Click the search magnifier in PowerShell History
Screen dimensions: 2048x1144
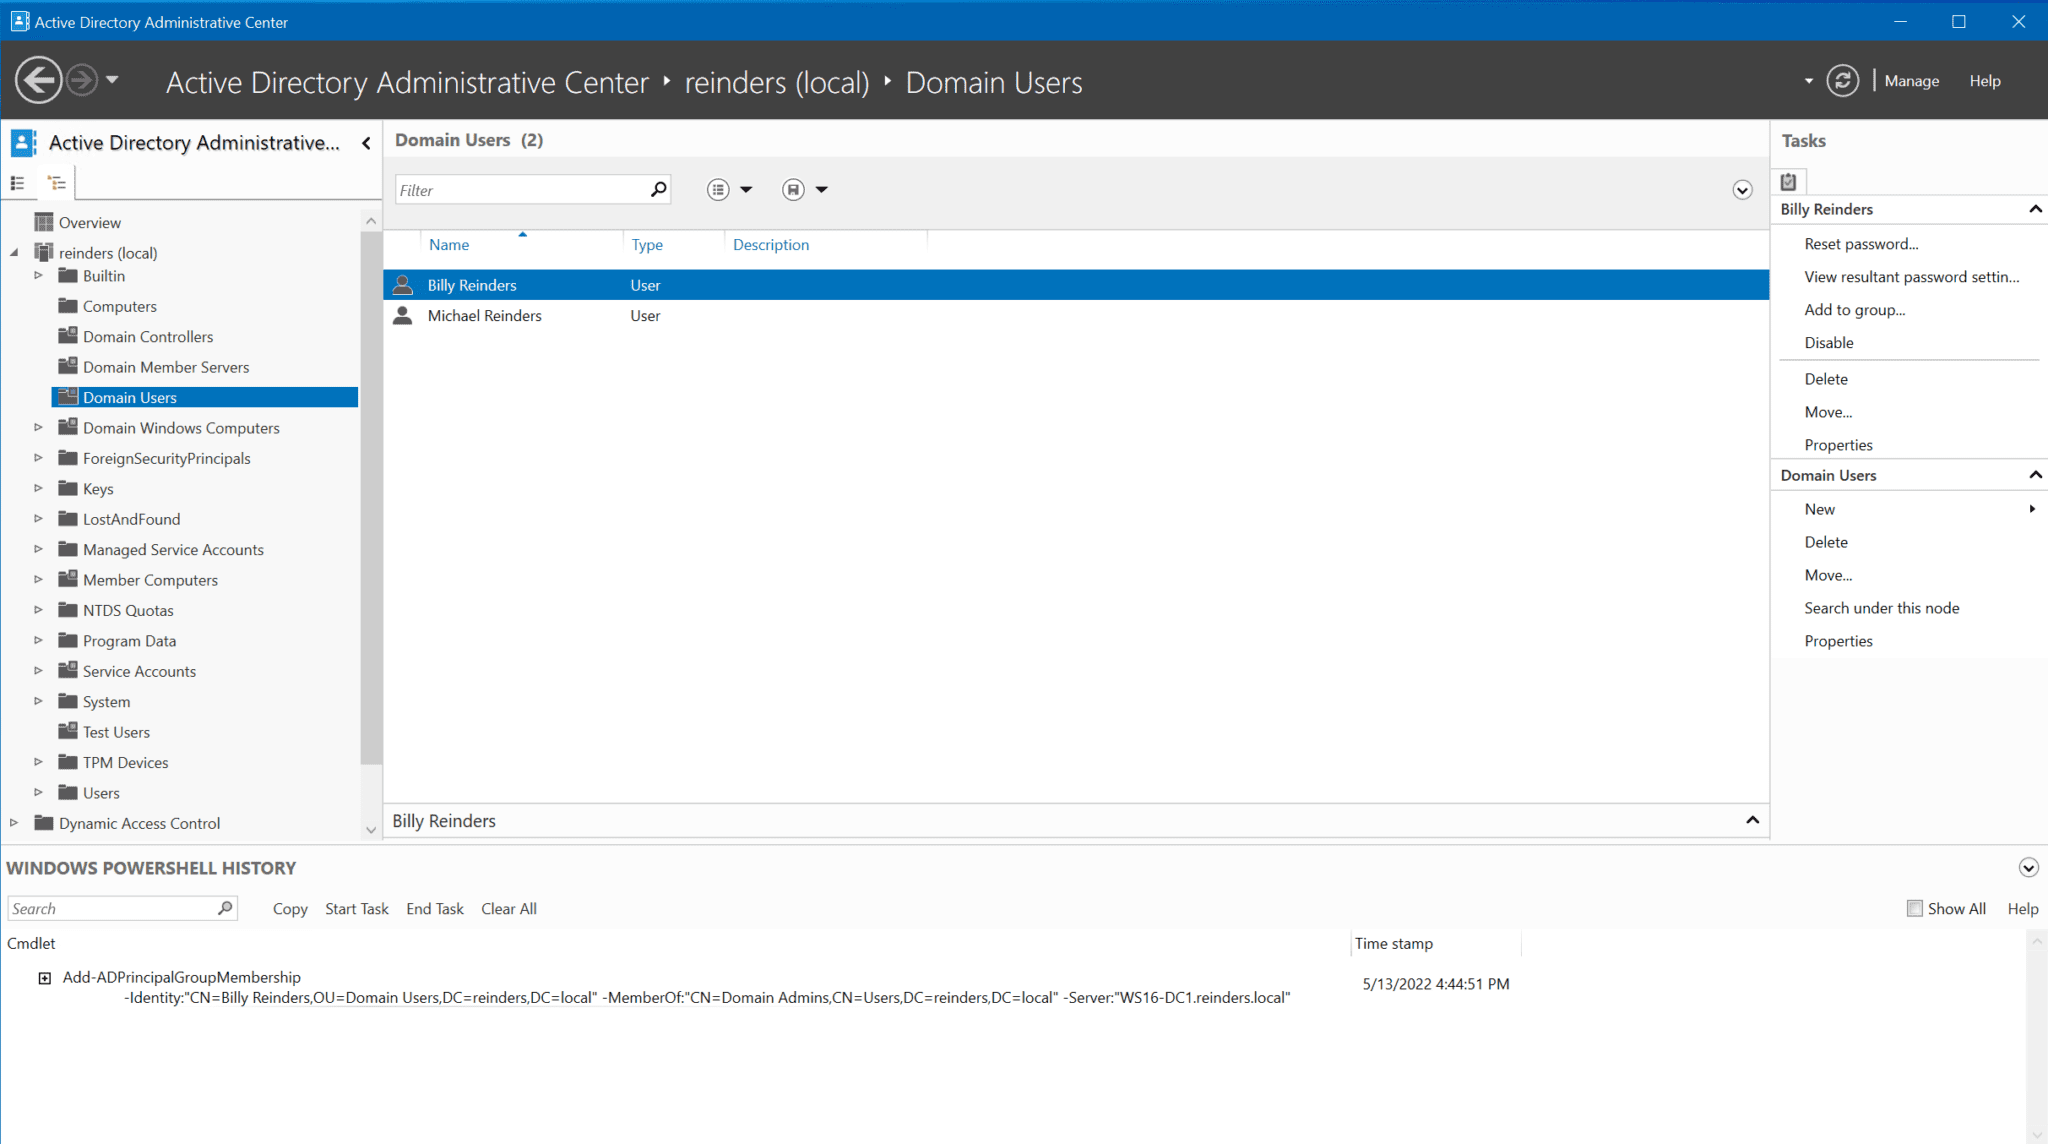(225, 908)
